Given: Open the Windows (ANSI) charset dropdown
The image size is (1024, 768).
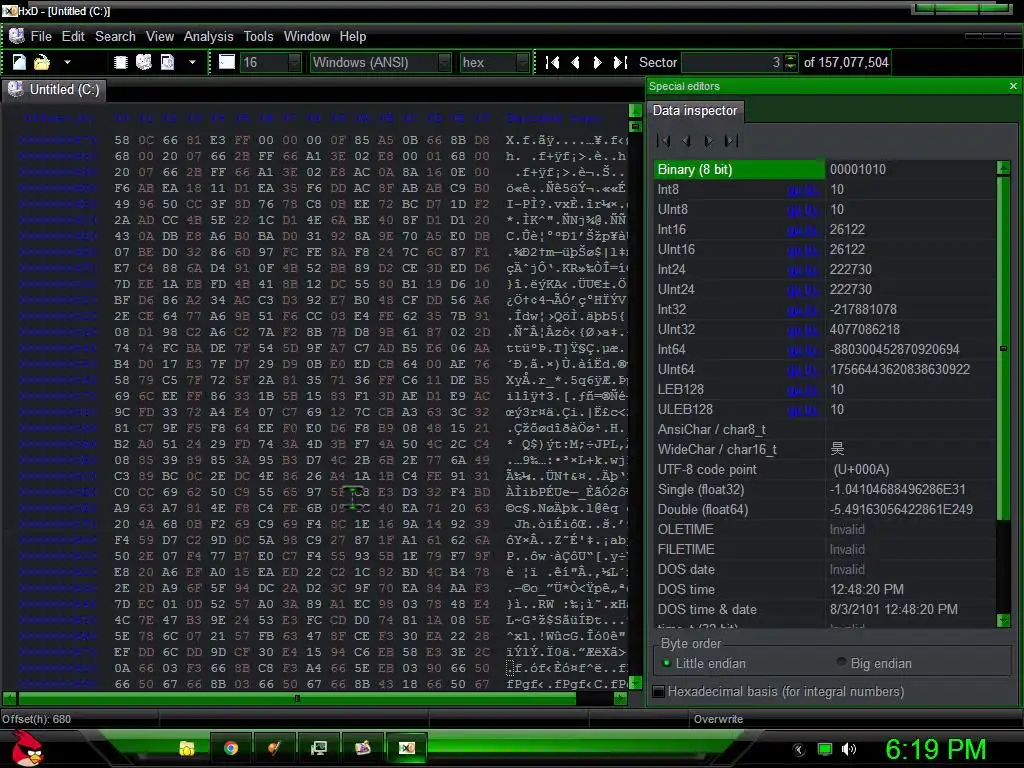Looking at the screenshot, I should click(x=380, y=62).
